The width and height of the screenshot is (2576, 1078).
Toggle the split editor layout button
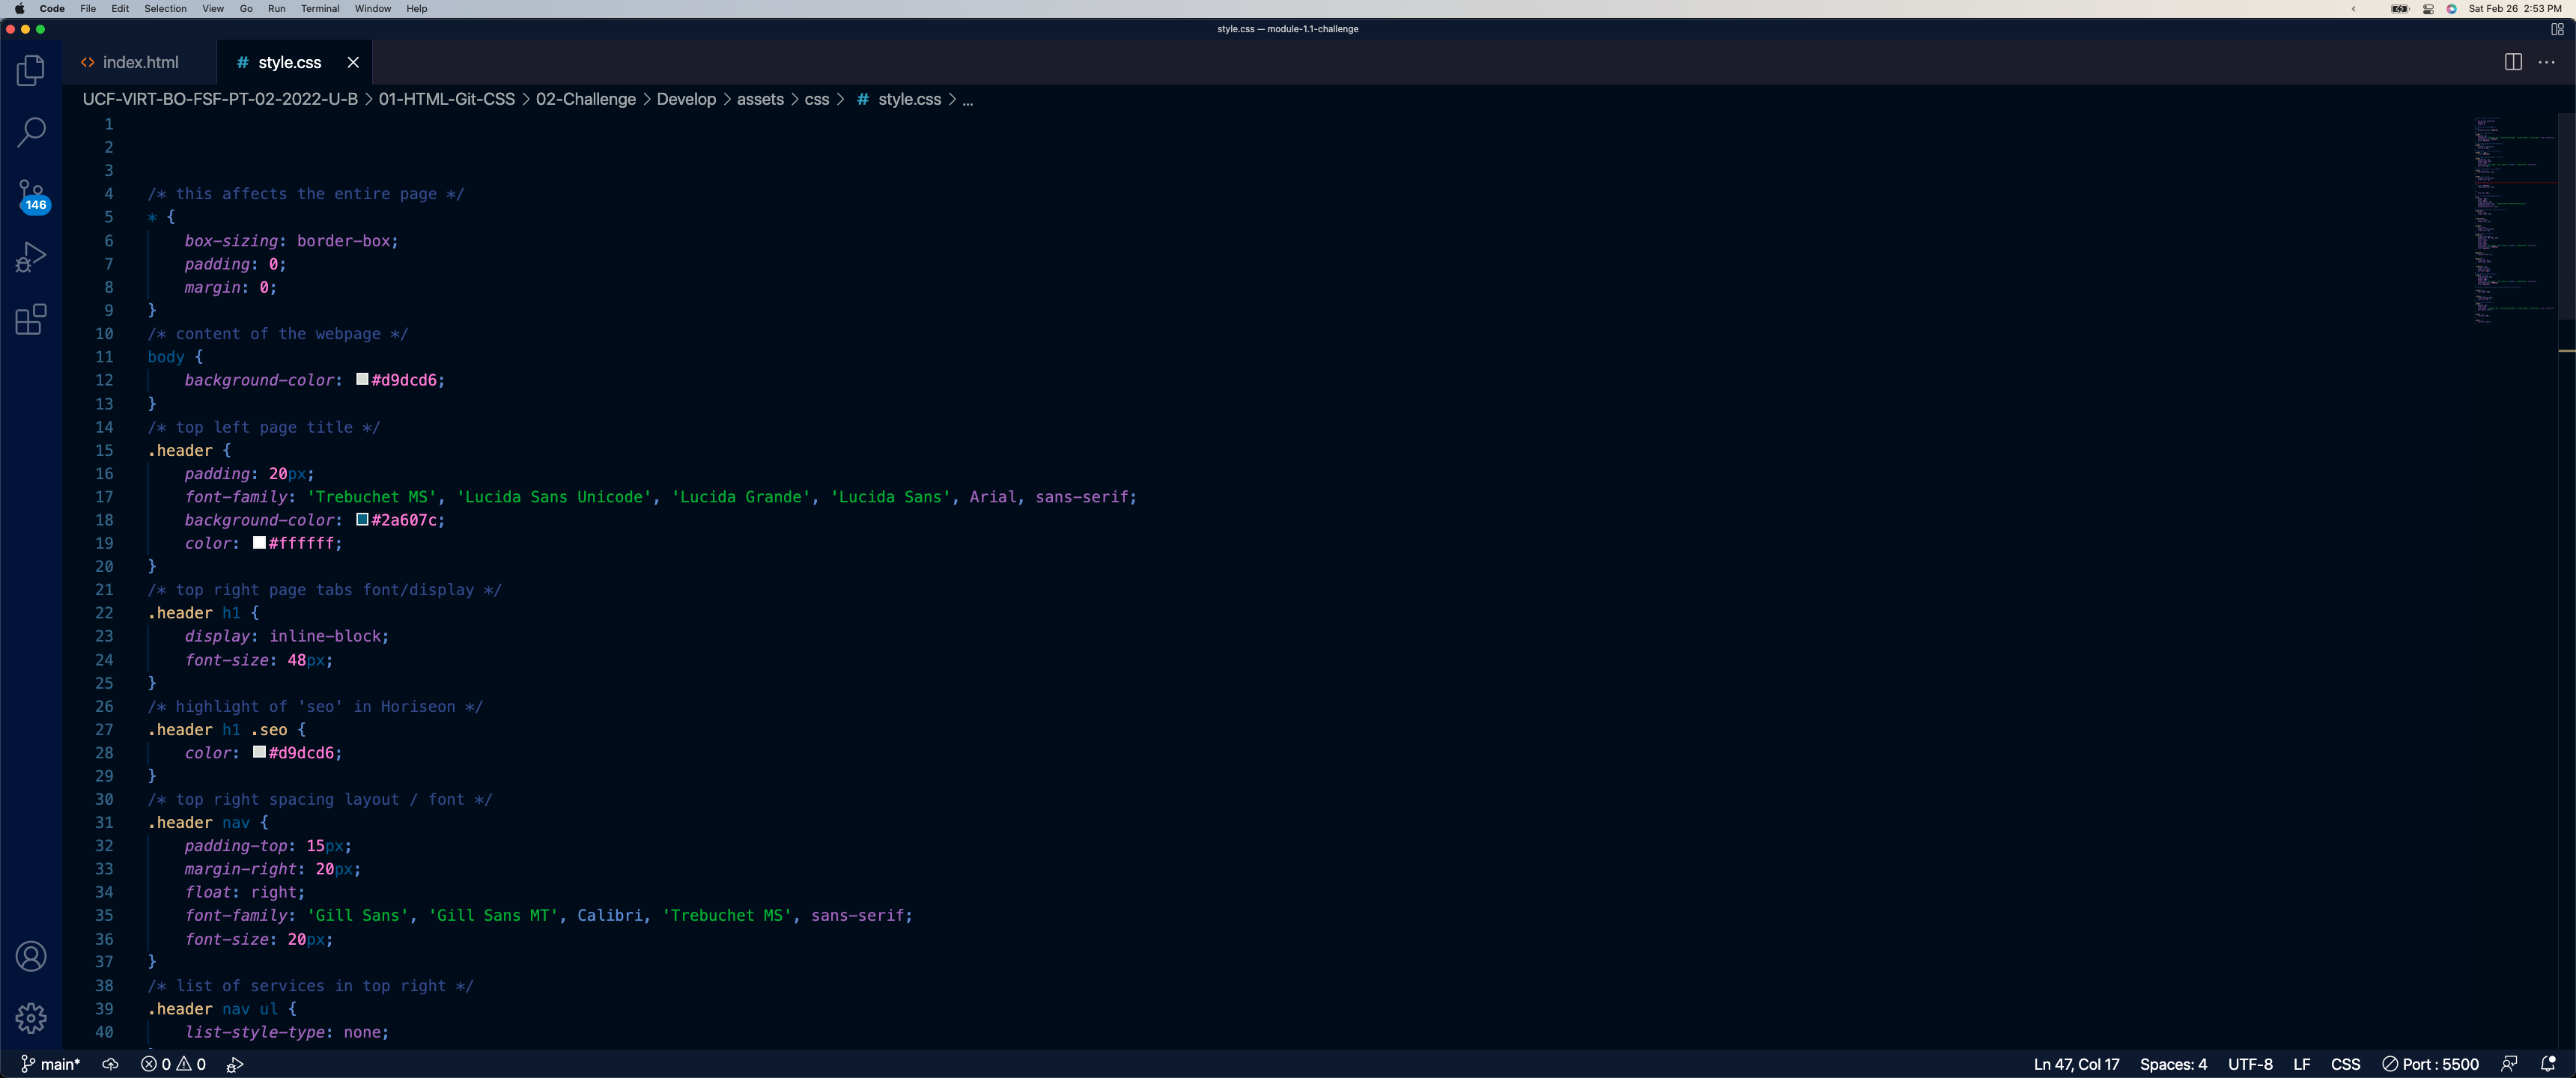pyautogui.click(x=2512, y=62)
